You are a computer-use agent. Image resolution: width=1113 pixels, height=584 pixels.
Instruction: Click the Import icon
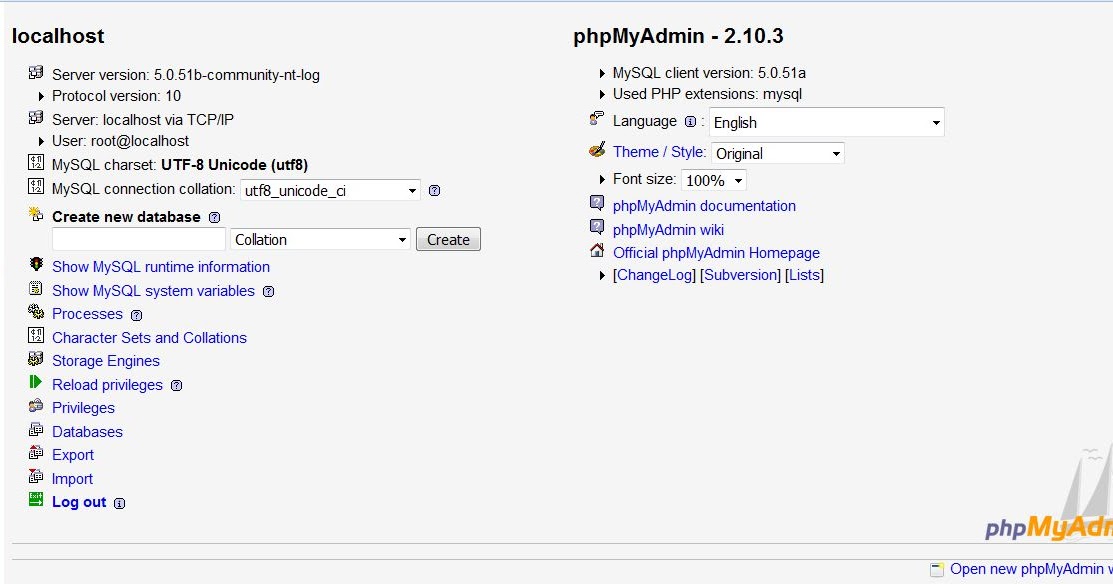(35, 476)
